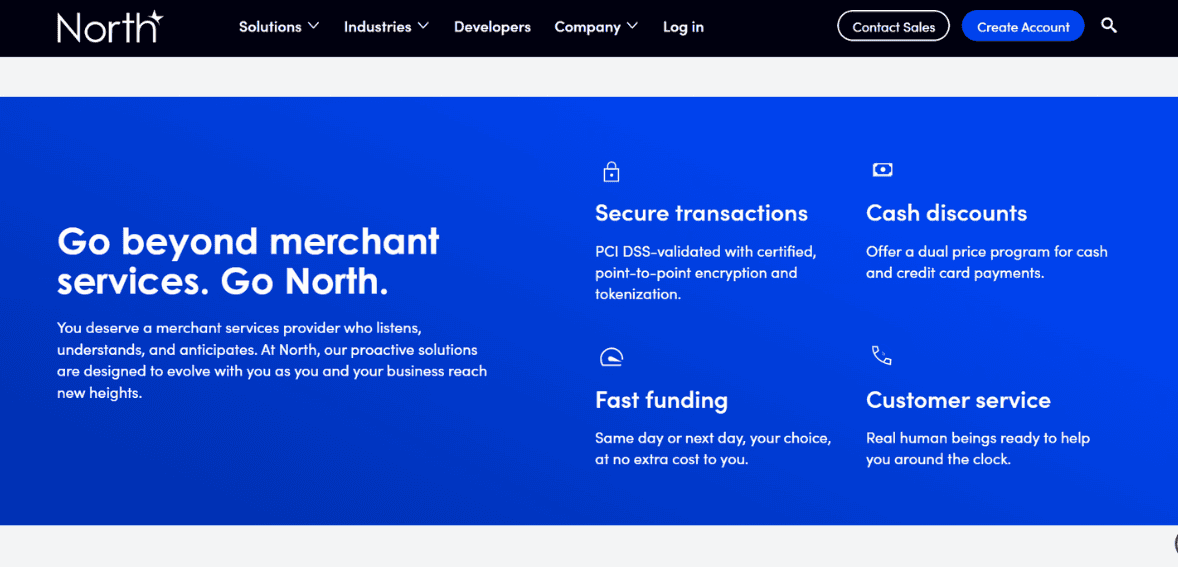Click the Cash discounts heading
This screenshot has height=567, width=1178.
(x=946, y=213)
